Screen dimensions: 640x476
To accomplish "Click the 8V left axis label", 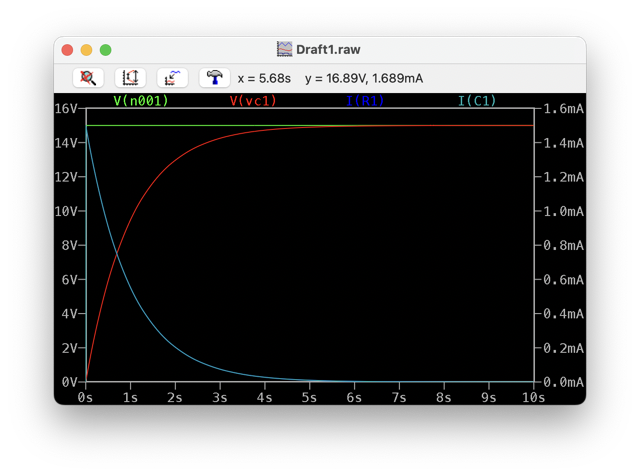I will click(69, 245).
